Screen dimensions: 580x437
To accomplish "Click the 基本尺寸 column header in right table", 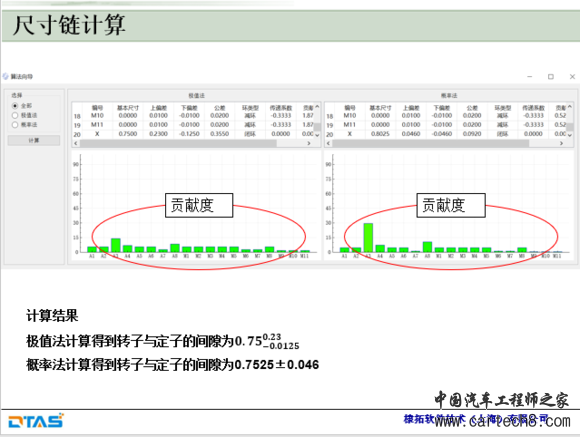I will (380, 108).
